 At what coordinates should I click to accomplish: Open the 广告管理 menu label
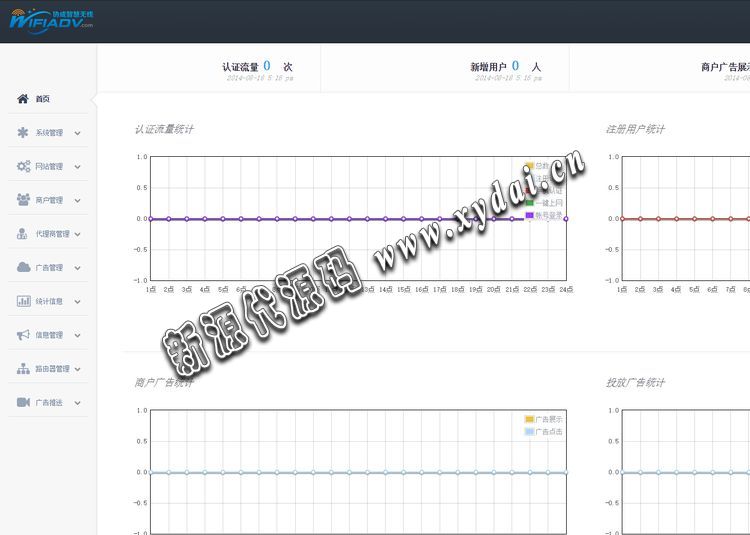(49, 268)
